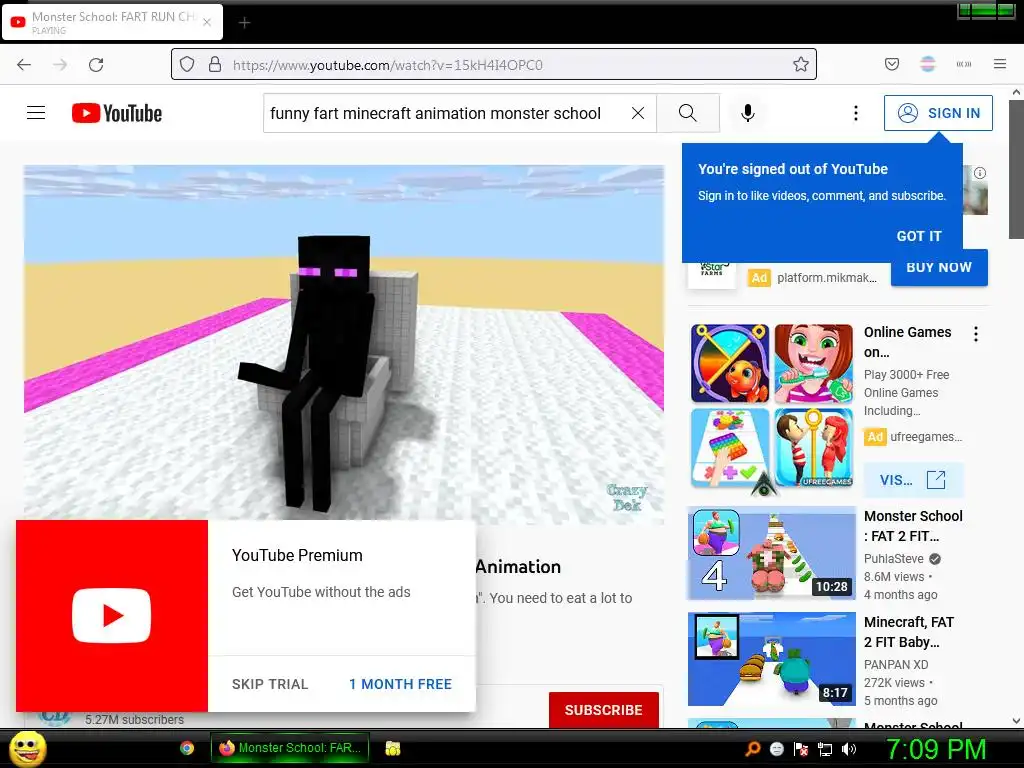Click the 7:09 PM taskbar clock
Image resolution: width=1024 pixels, height=768 pixels.
(x=935, y=749)
